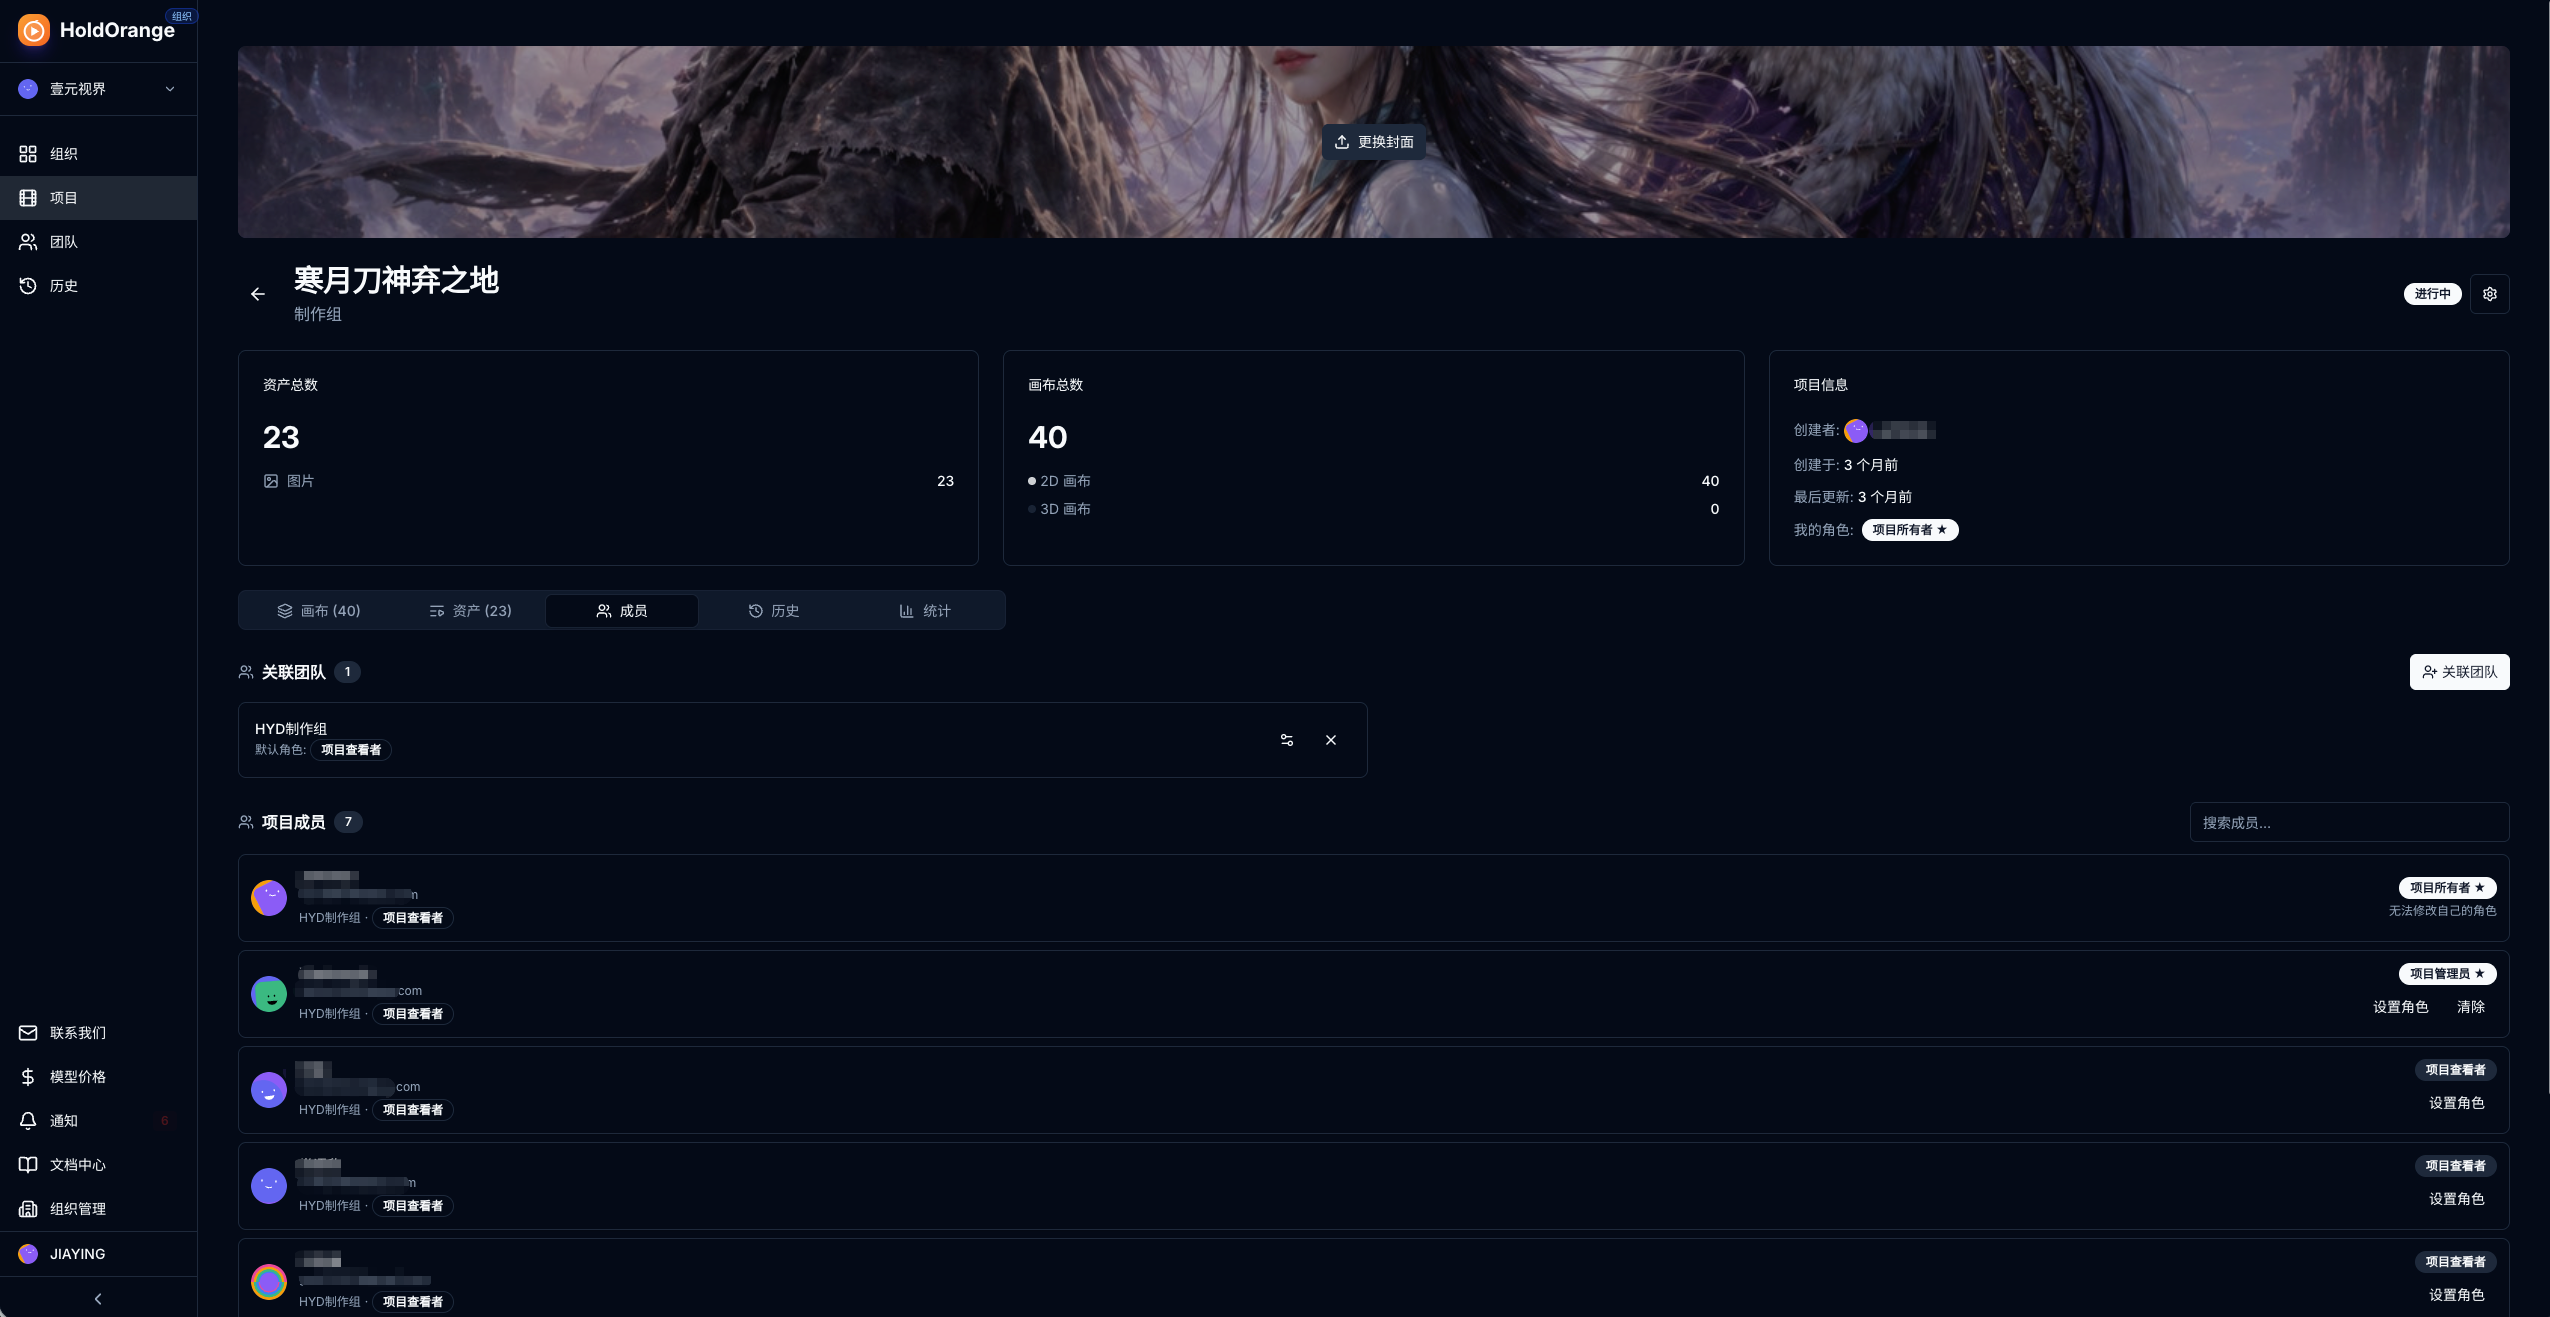This screenshot has height=1317, width=2550.
Task: Click the green smiley member avatar
Action: pyautogui.click(x=269, y=994)
